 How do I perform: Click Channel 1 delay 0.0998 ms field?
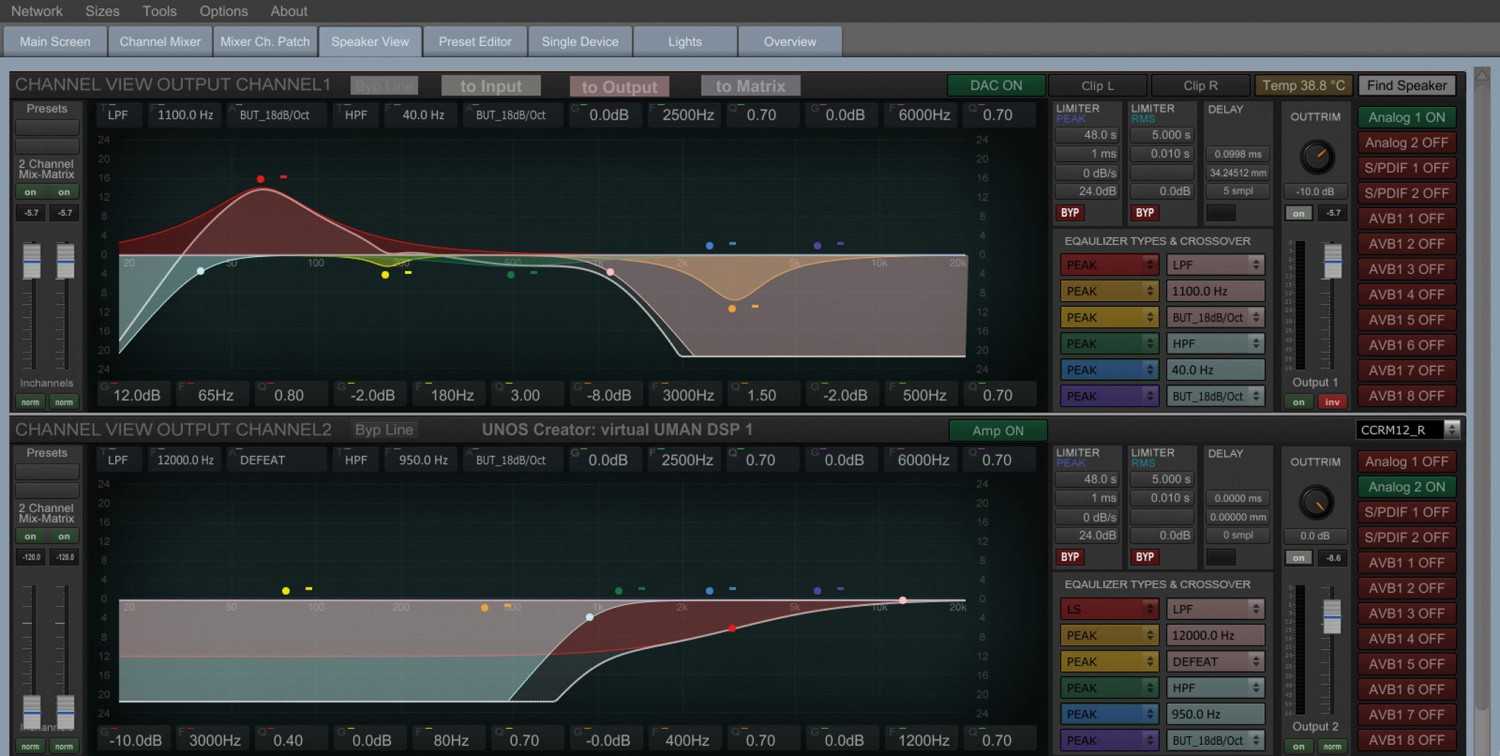point(1238,154)
